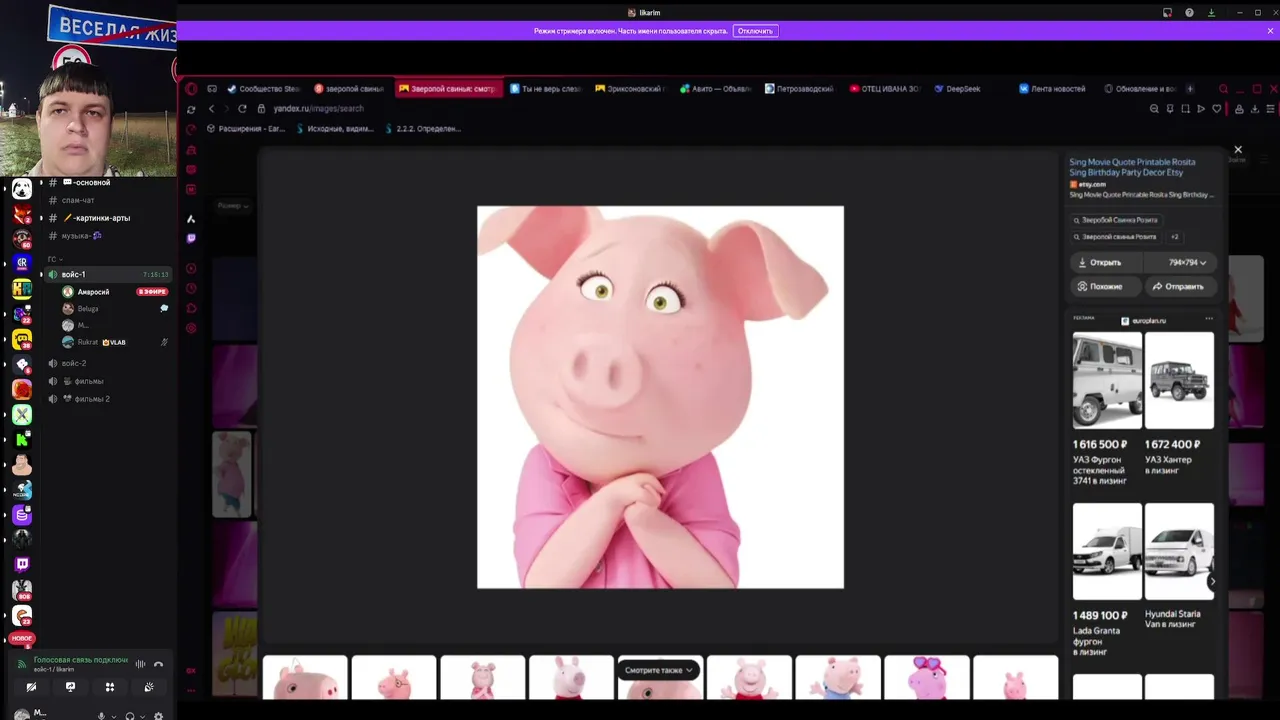The image size is (1280, 720).
Task: Switch to the Авито — Объявления tab
Action: [714, 88]
